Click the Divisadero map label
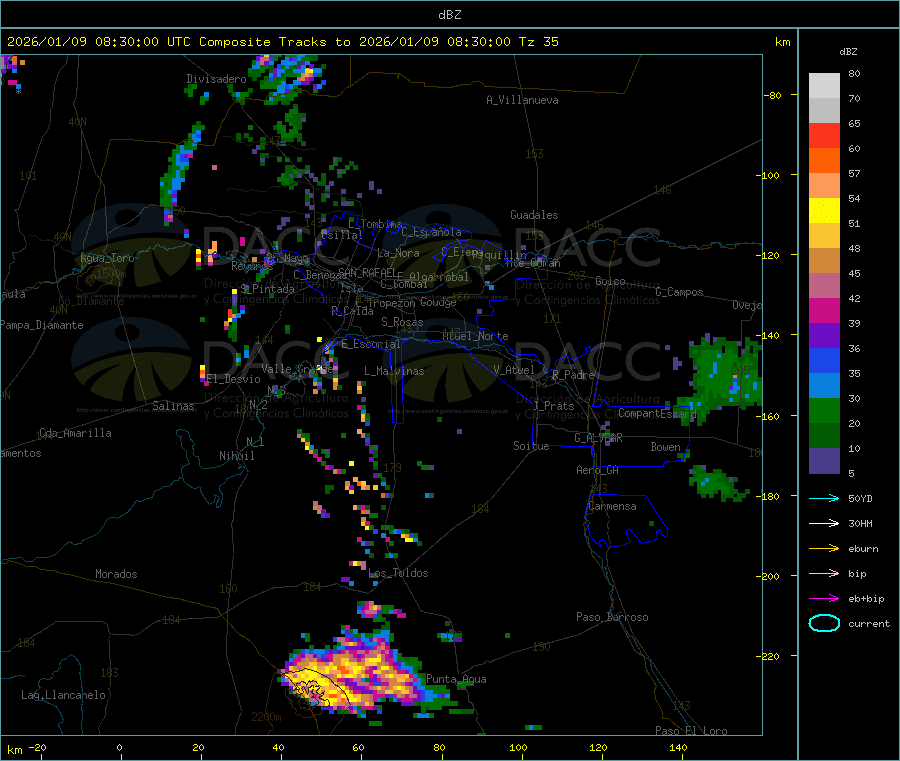 [216, 79]
